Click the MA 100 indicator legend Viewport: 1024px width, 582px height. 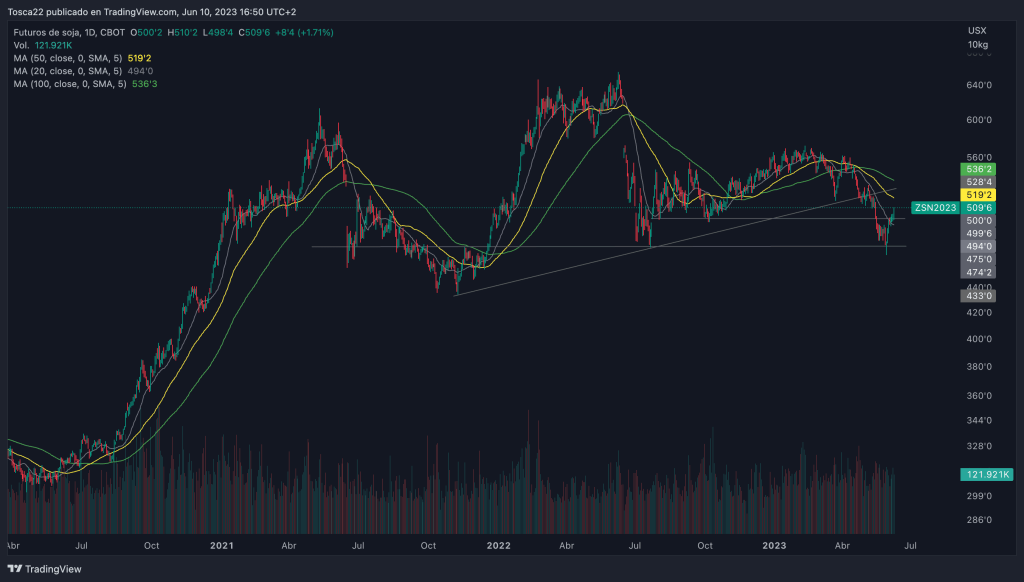pos(70,84)
